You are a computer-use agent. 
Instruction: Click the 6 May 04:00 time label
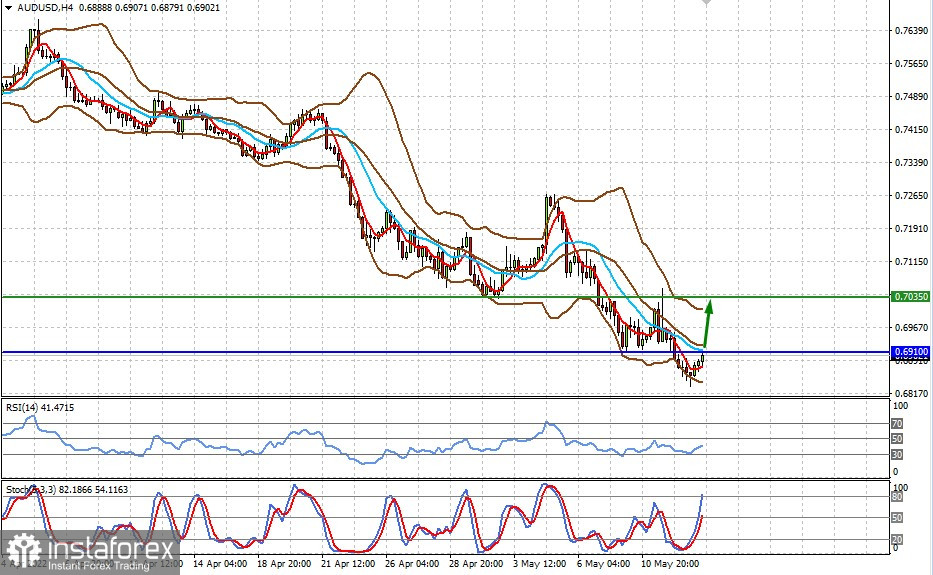coord(603,563)
